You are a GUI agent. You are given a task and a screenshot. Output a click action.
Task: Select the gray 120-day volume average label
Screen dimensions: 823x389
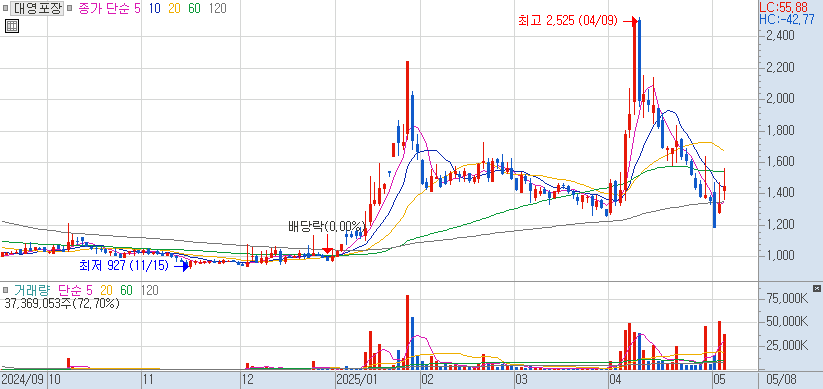150,290
